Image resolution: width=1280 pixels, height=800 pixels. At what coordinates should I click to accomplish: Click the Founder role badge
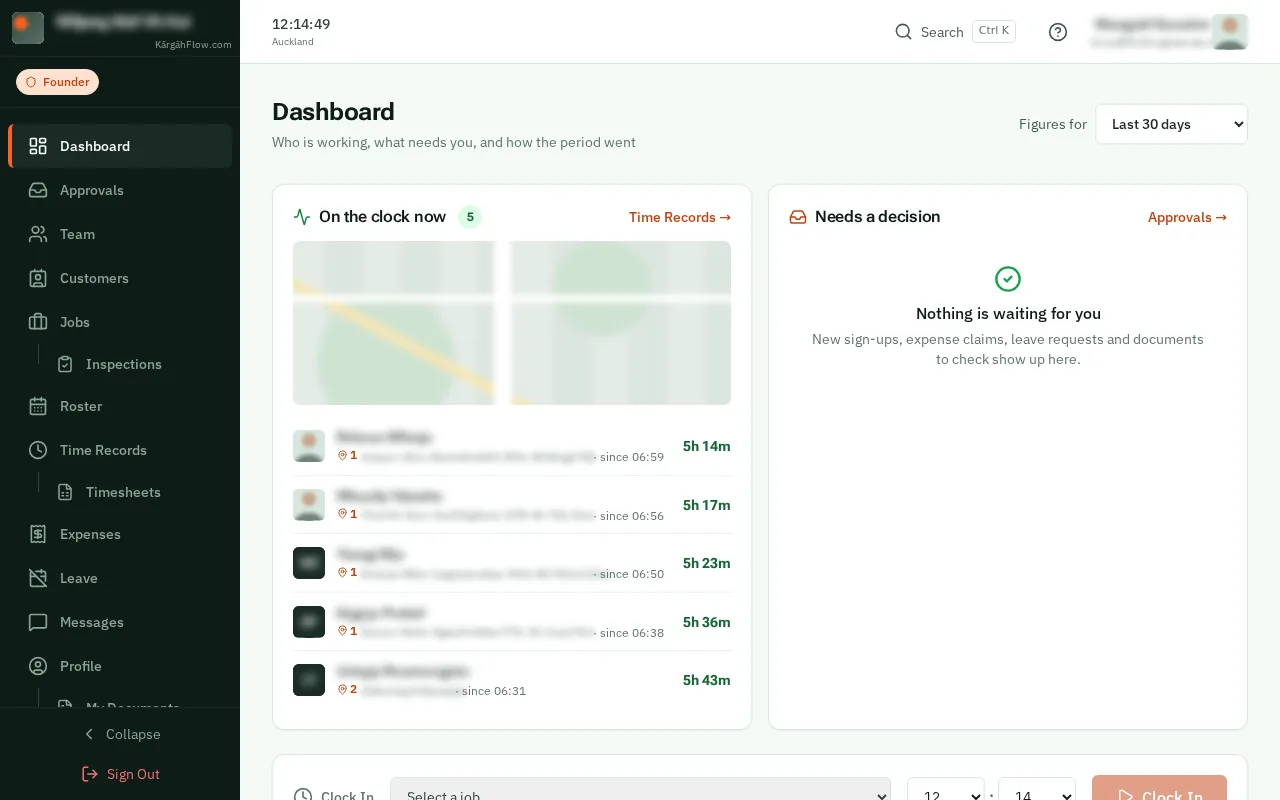point(57,82)
